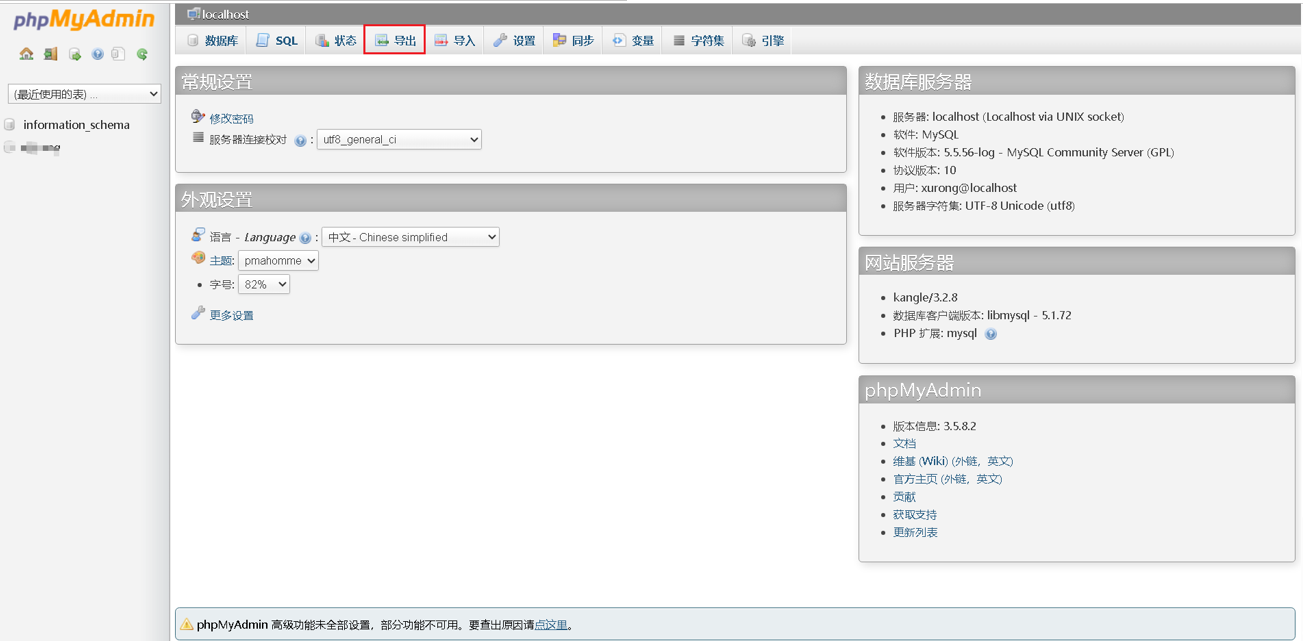1303x641 pixels.
Task: Open the 82% font size dropdown
Action: coord(264,285)
